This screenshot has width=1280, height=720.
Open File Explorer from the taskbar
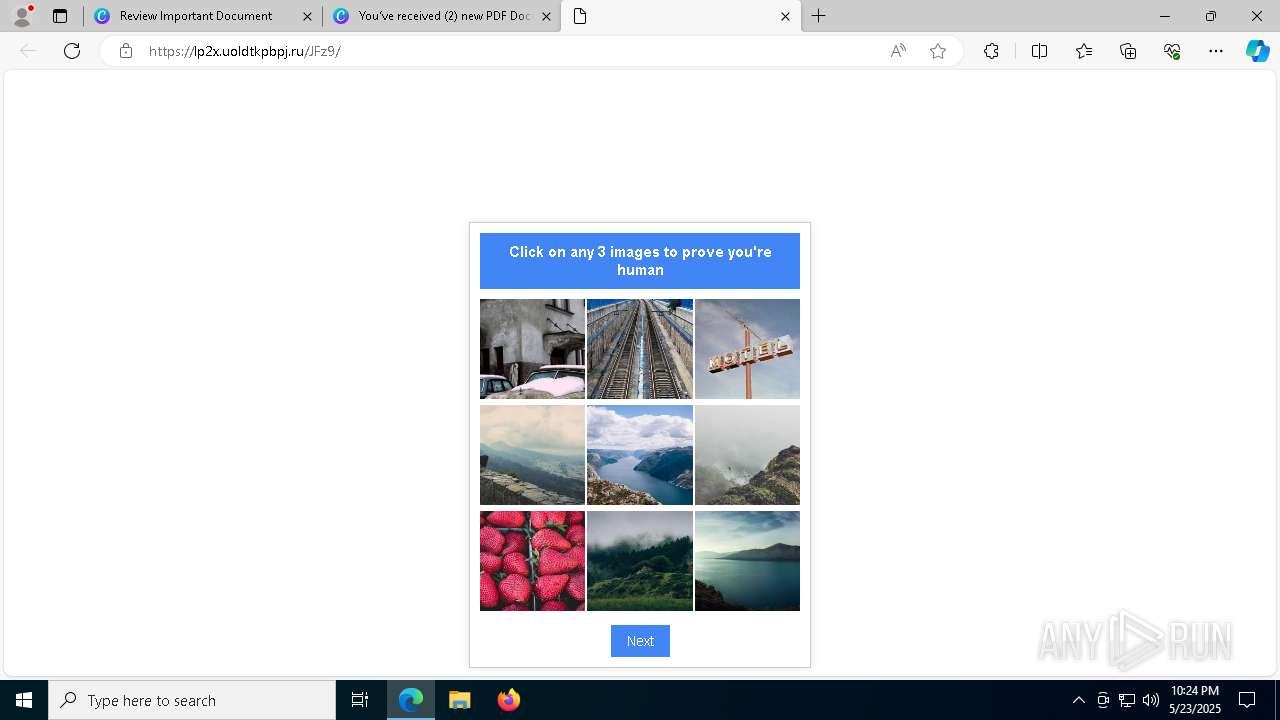(459, 700)
